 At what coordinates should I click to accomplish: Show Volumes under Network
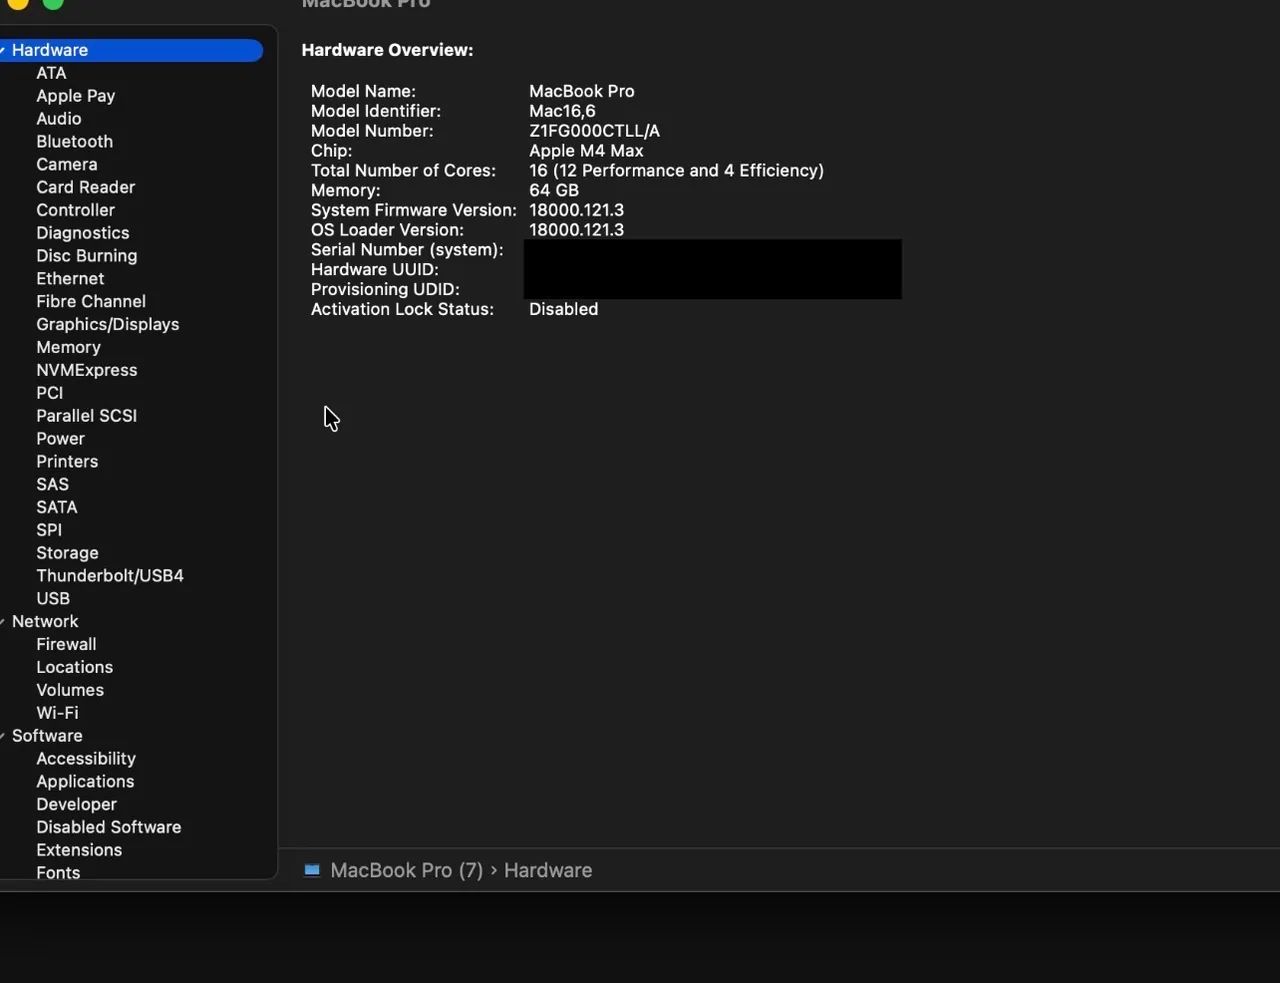pos(70,690)
